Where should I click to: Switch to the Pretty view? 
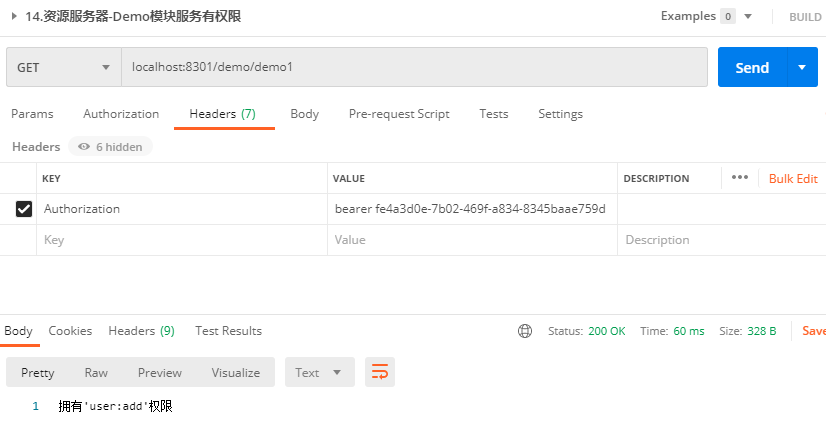point(37,373)
